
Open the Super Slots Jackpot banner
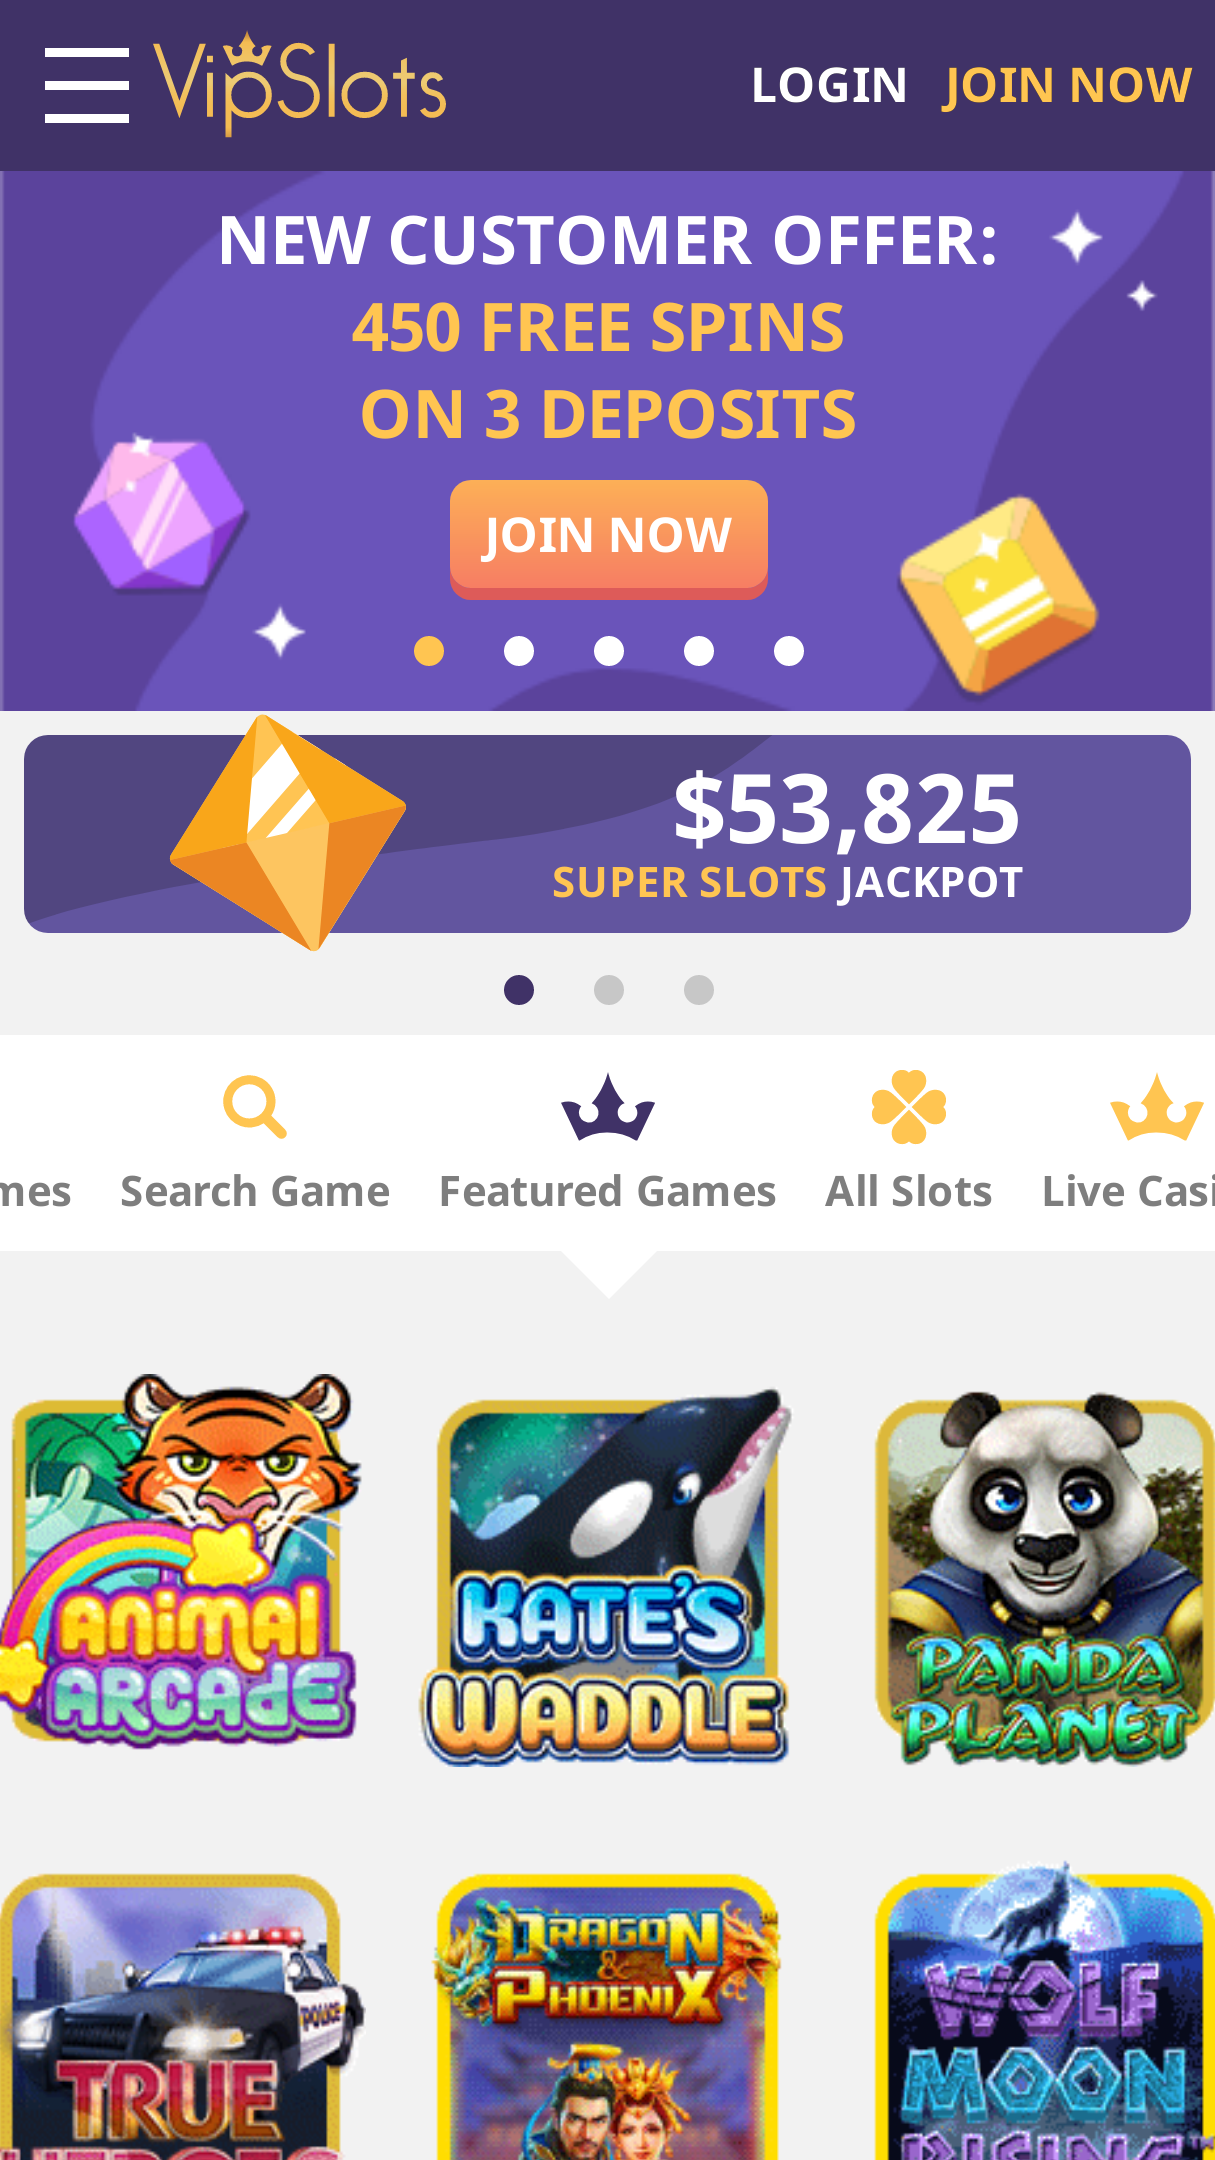click(607, 834)
